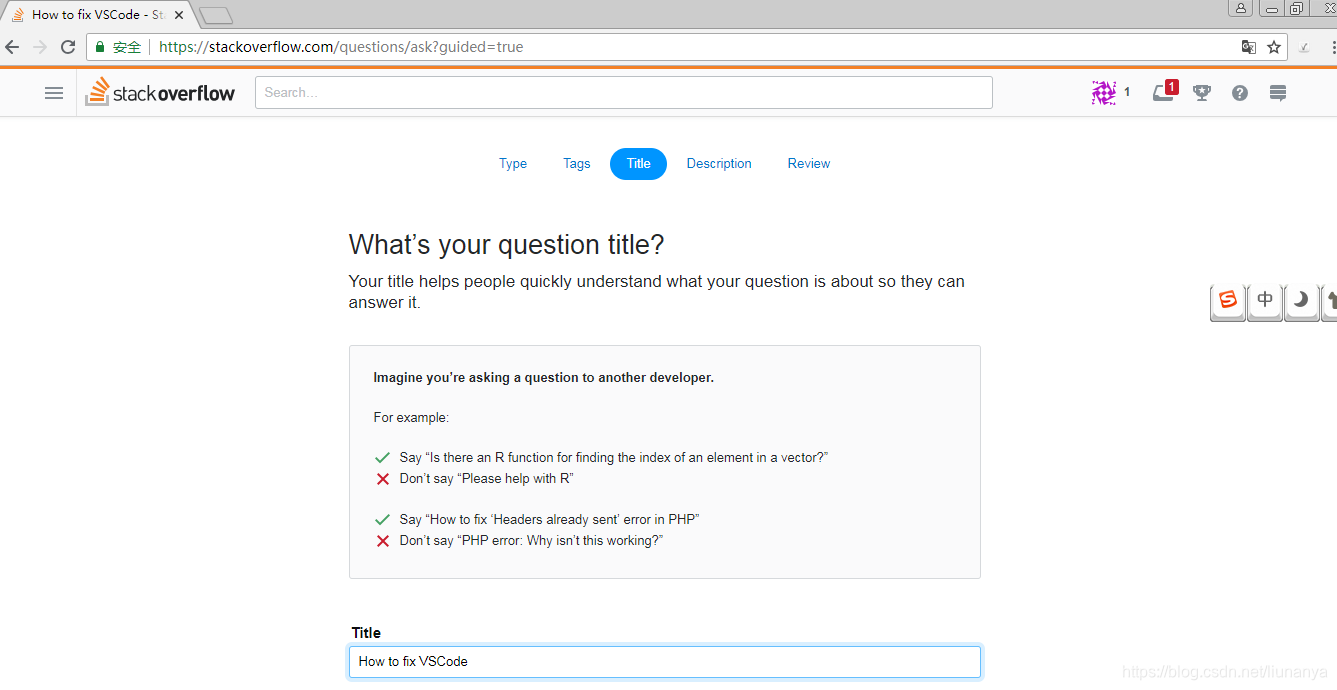Open the Stack Overflow inbox notifications
The height and width of the screenshot is (690, 1337).
click(1163, 92)
